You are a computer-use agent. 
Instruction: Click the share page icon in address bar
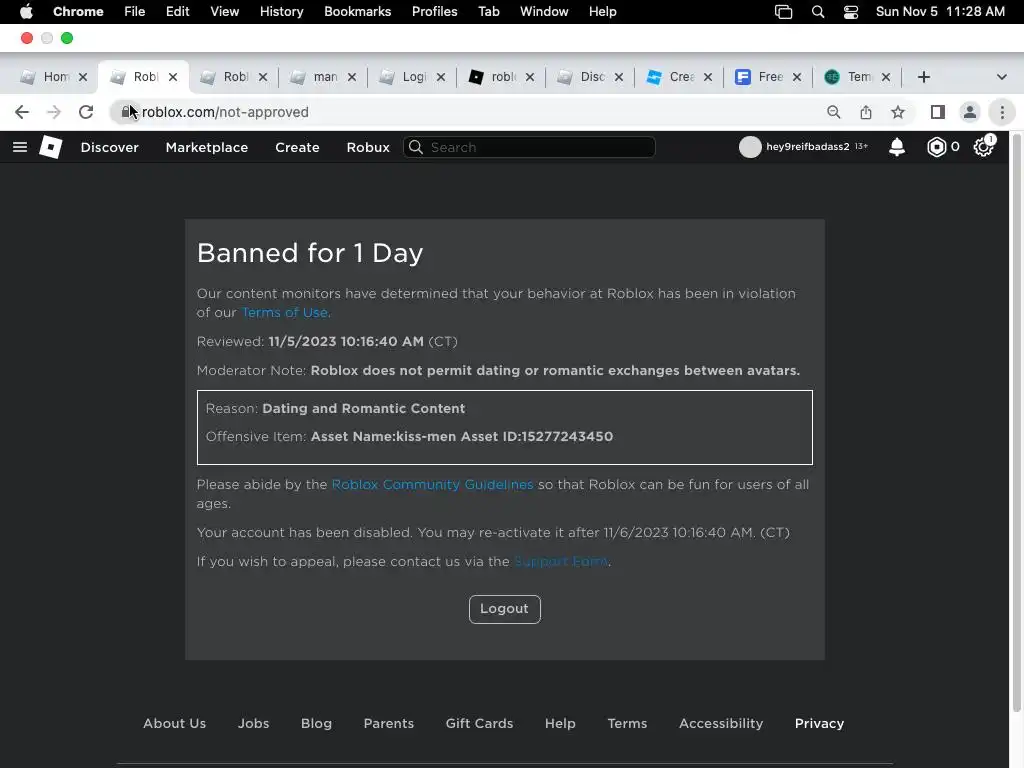coord(865,112)
